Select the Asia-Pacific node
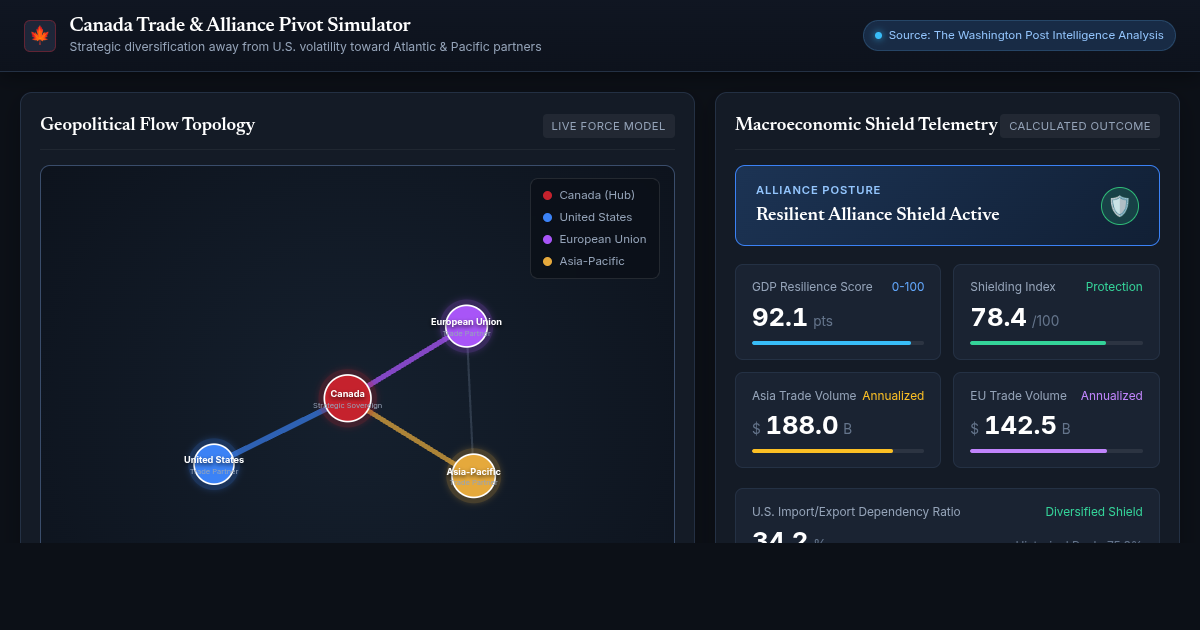 click(x=474, y=476)
